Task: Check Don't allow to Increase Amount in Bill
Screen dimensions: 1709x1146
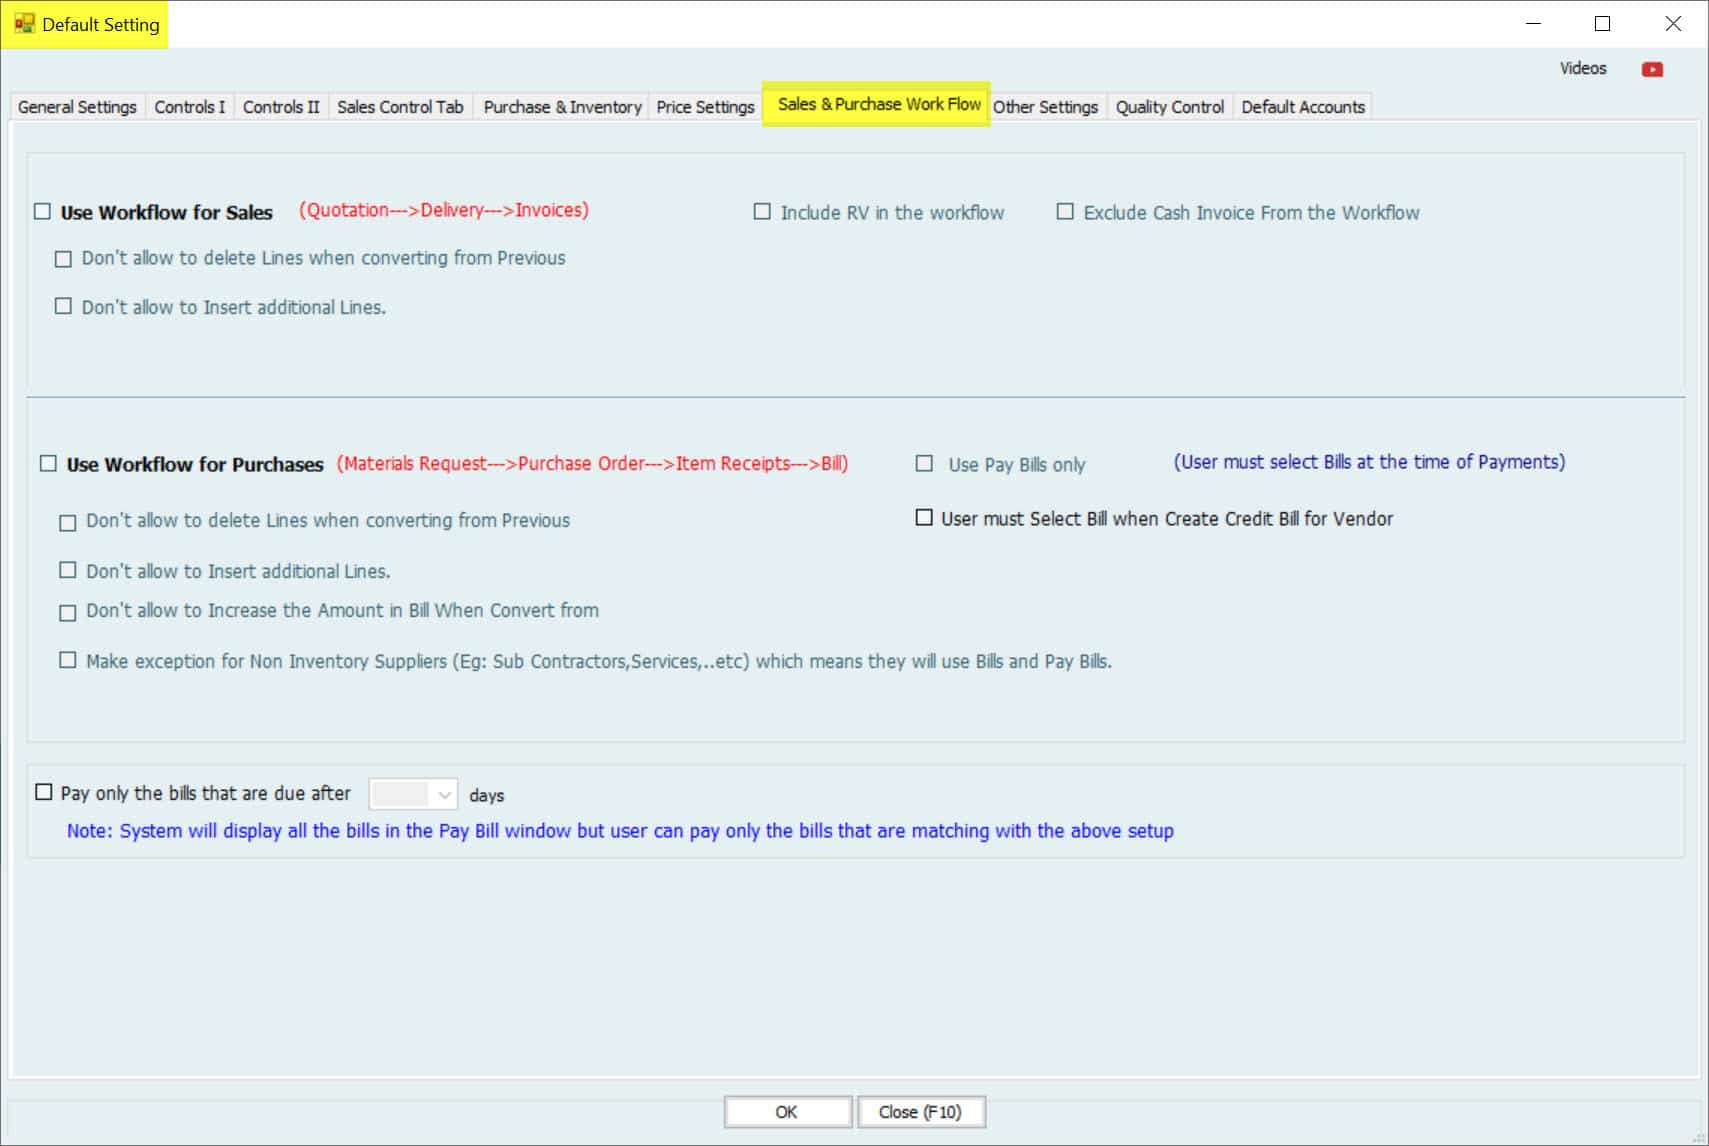Action: [67, 612]
